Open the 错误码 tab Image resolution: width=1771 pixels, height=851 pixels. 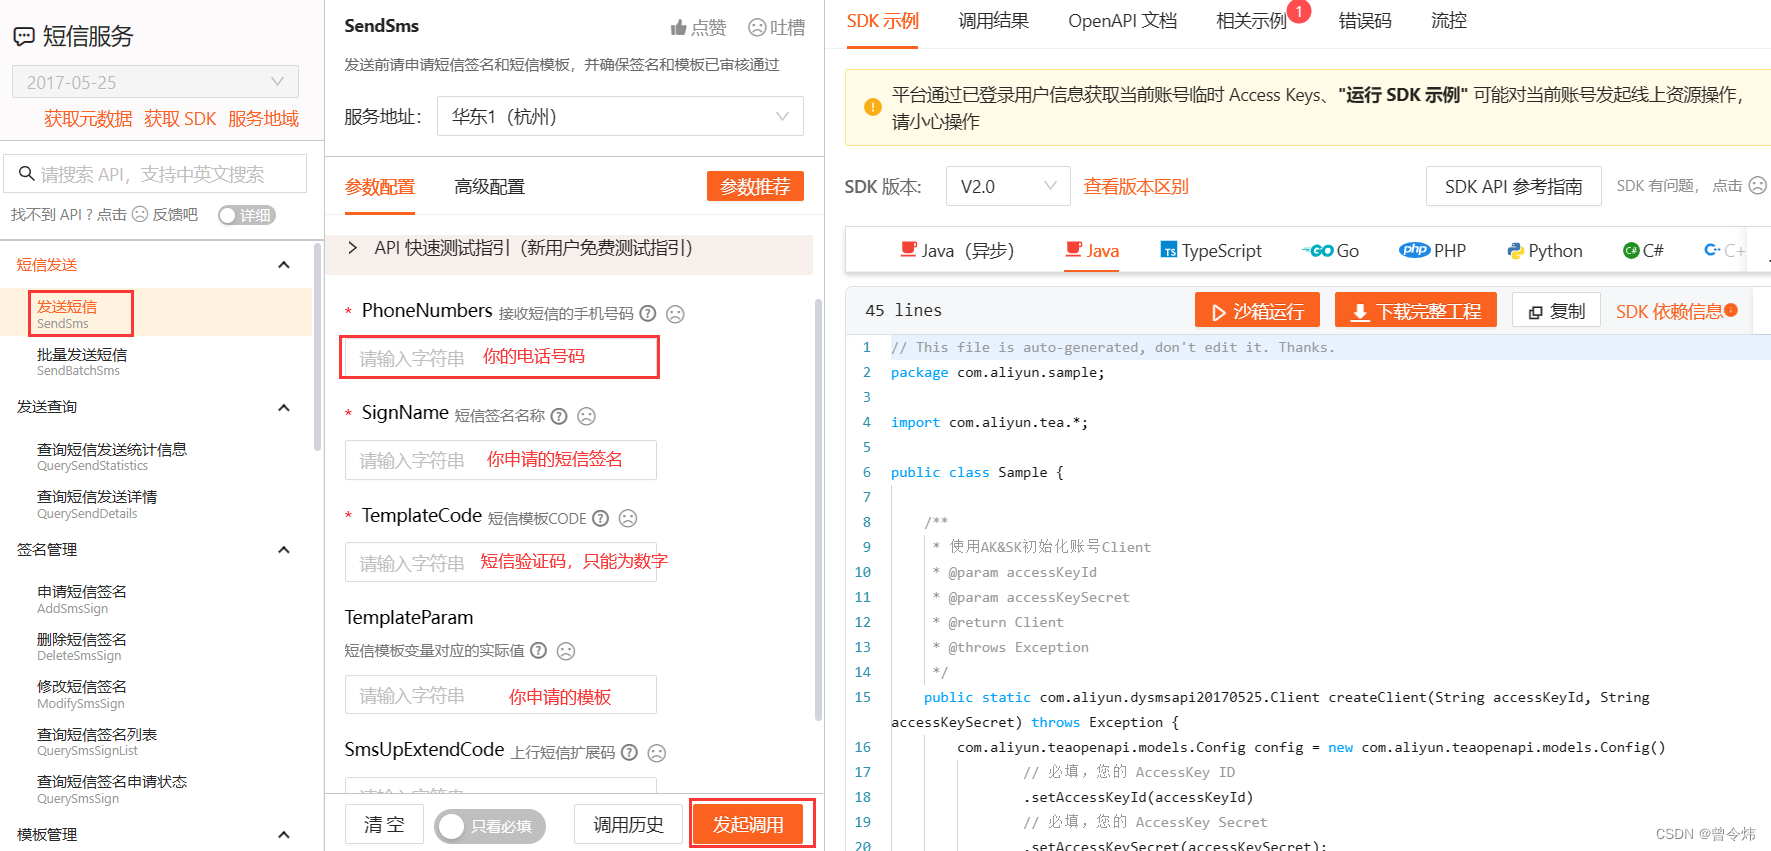[x=1365, y=21]
